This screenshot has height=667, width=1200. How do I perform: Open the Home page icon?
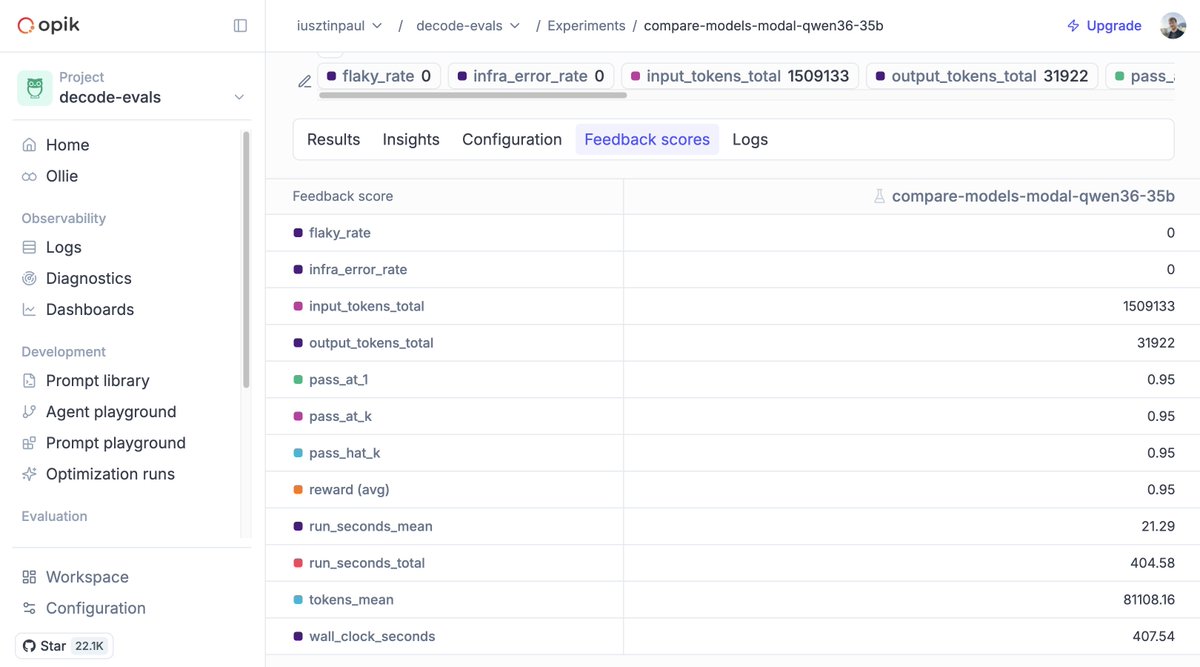pyautogui.click(x=30, y=145)
